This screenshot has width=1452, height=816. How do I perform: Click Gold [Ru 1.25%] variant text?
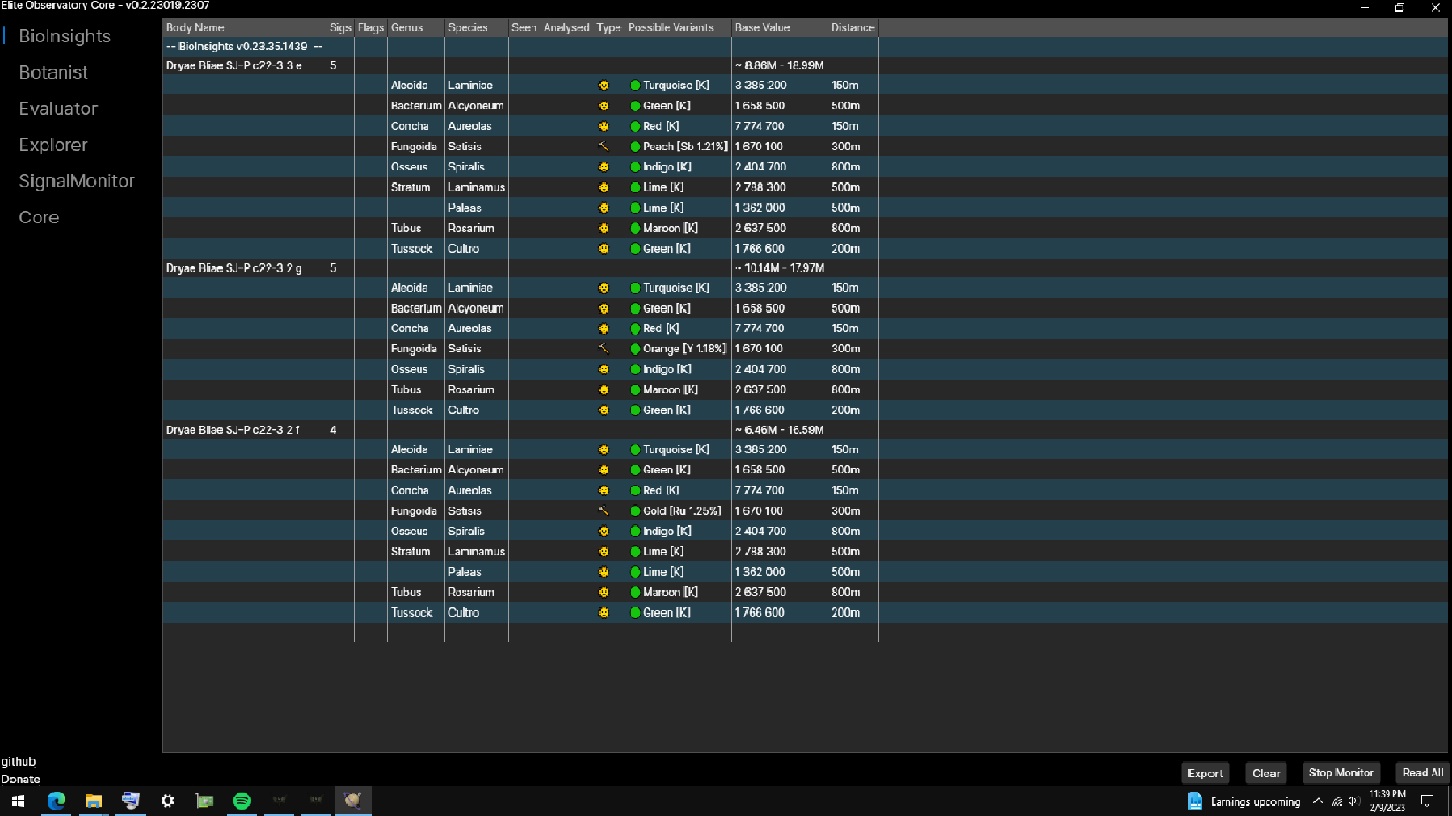(682, 511)
